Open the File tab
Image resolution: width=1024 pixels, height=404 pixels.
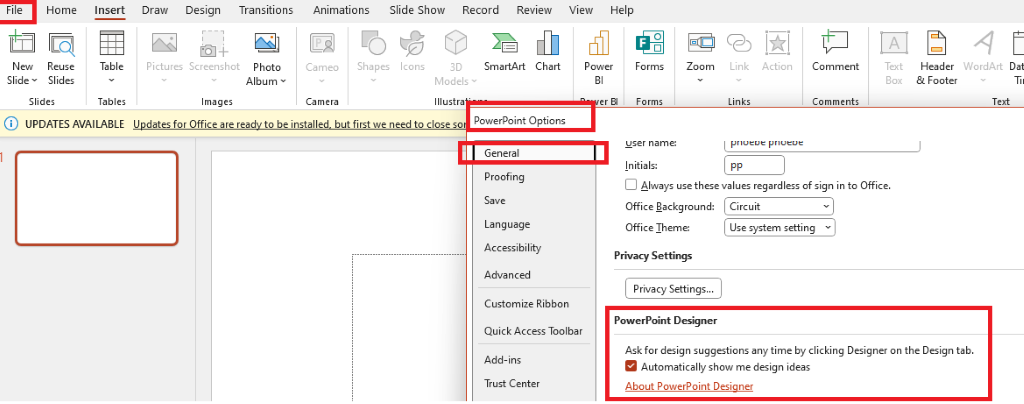15,10
